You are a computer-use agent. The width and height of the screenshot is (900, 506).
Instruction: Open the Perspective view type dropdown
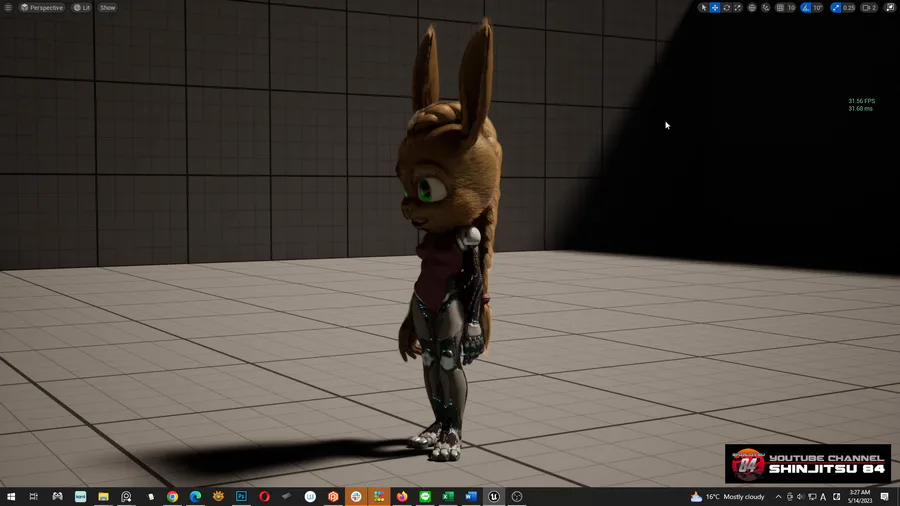tap(41, 7)
